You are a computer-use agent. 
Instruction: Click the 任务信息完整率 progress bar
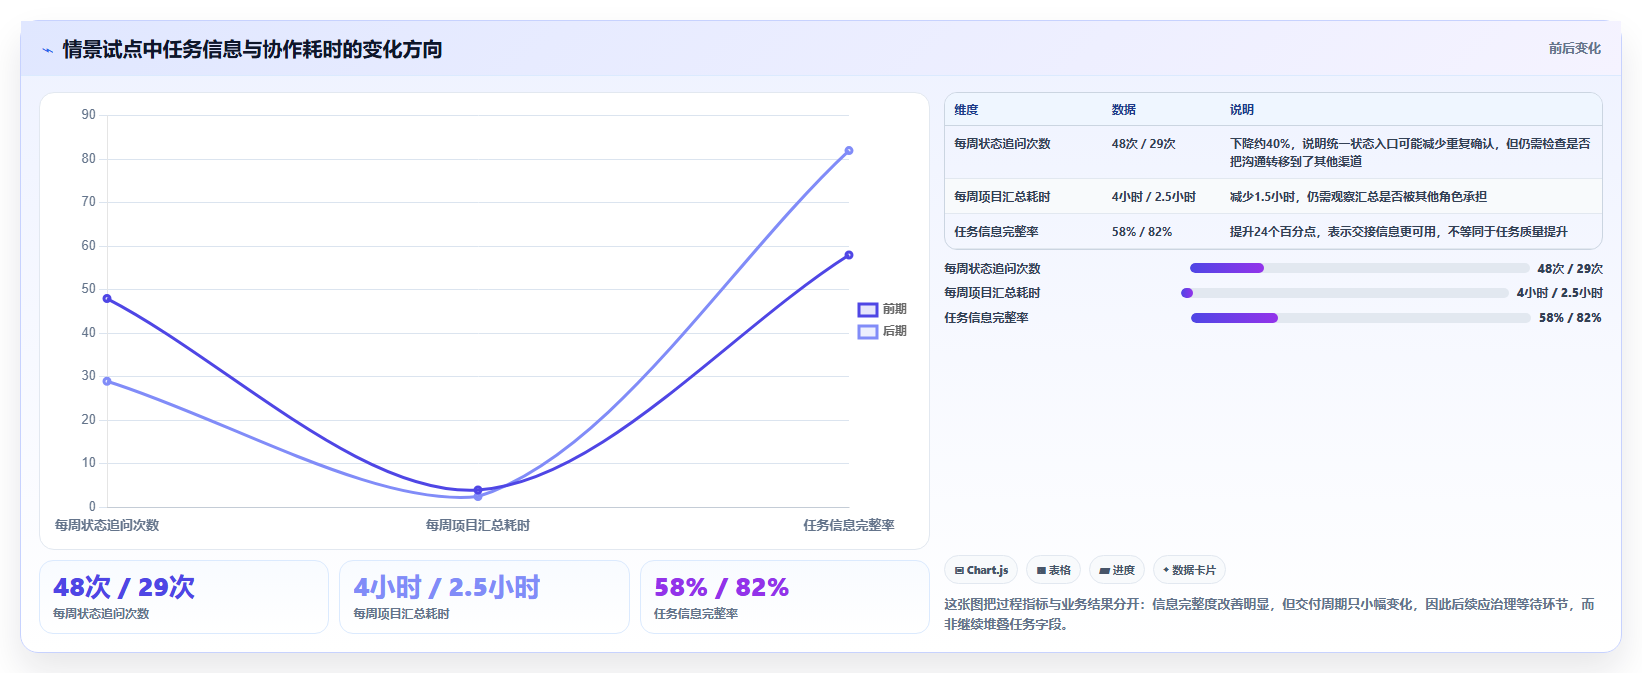point(1360,318)
